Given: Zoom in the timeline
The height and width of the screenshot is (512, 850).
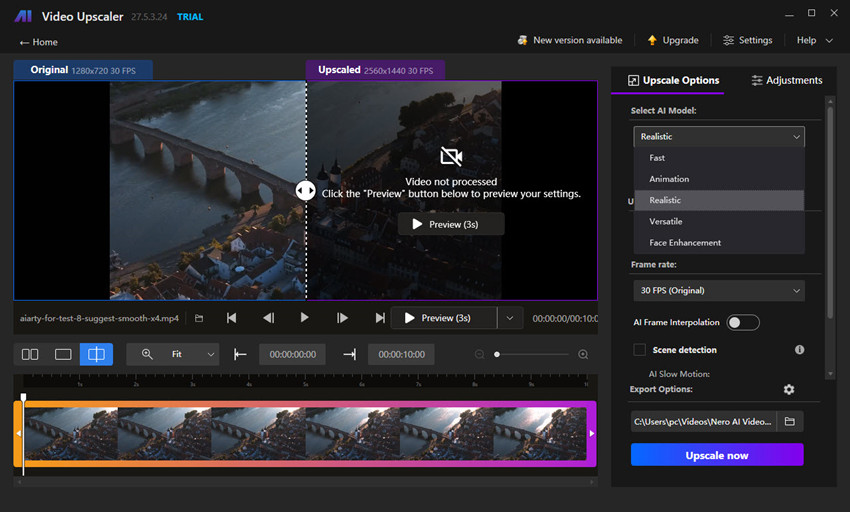Looking at the screenshot, I should 583,354.
